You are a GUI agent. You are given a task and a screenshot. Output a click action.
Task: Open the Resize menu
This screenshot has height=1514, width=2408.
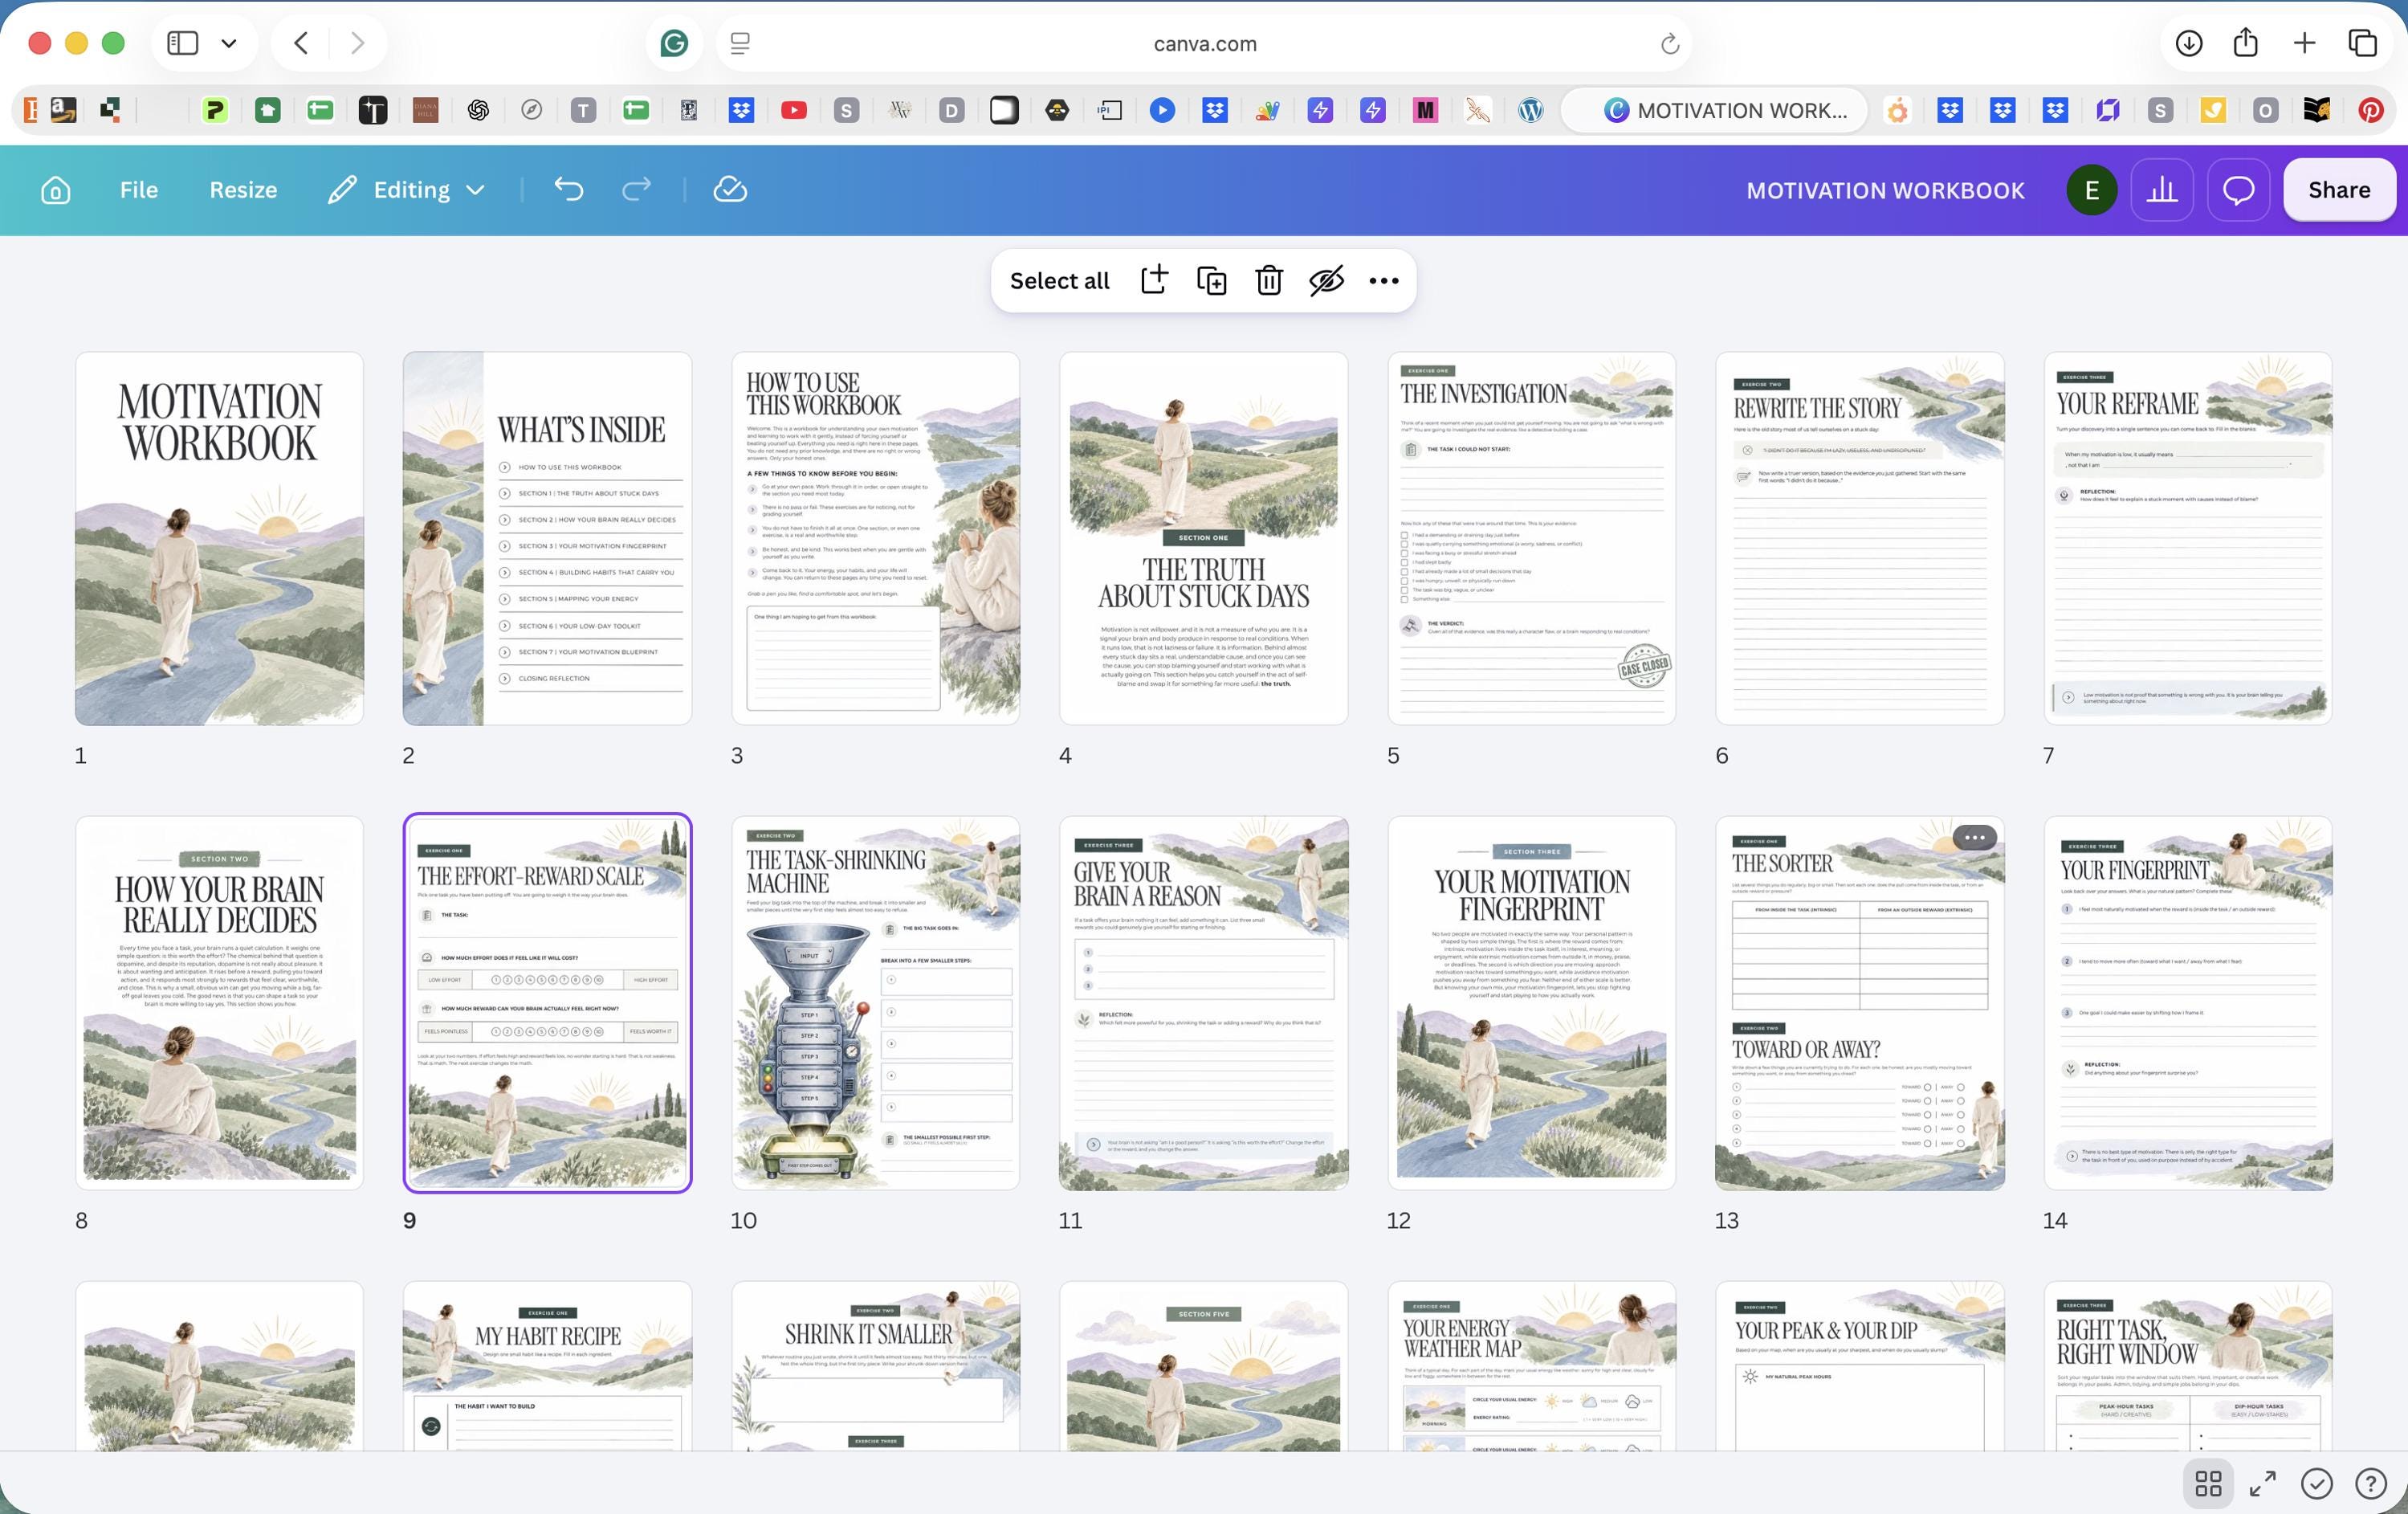coord(243,190)
